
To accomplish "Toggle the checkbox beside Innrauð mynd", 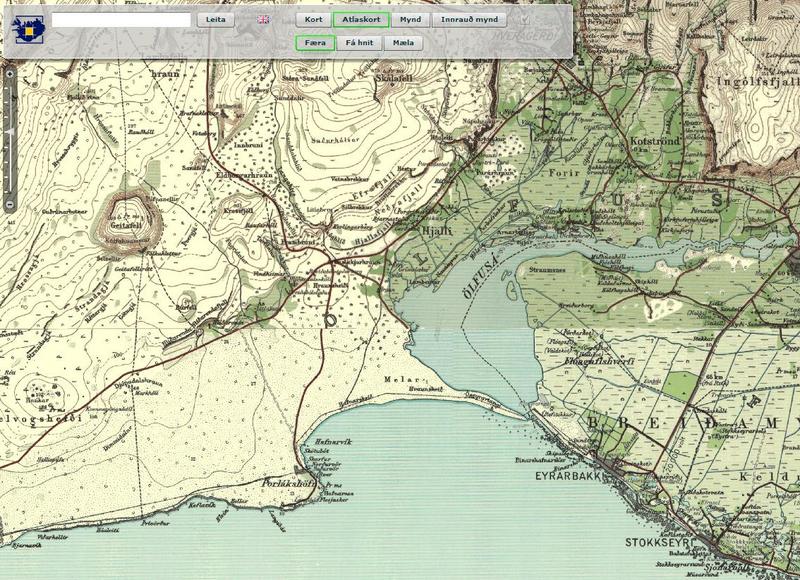I will point(525,20).
